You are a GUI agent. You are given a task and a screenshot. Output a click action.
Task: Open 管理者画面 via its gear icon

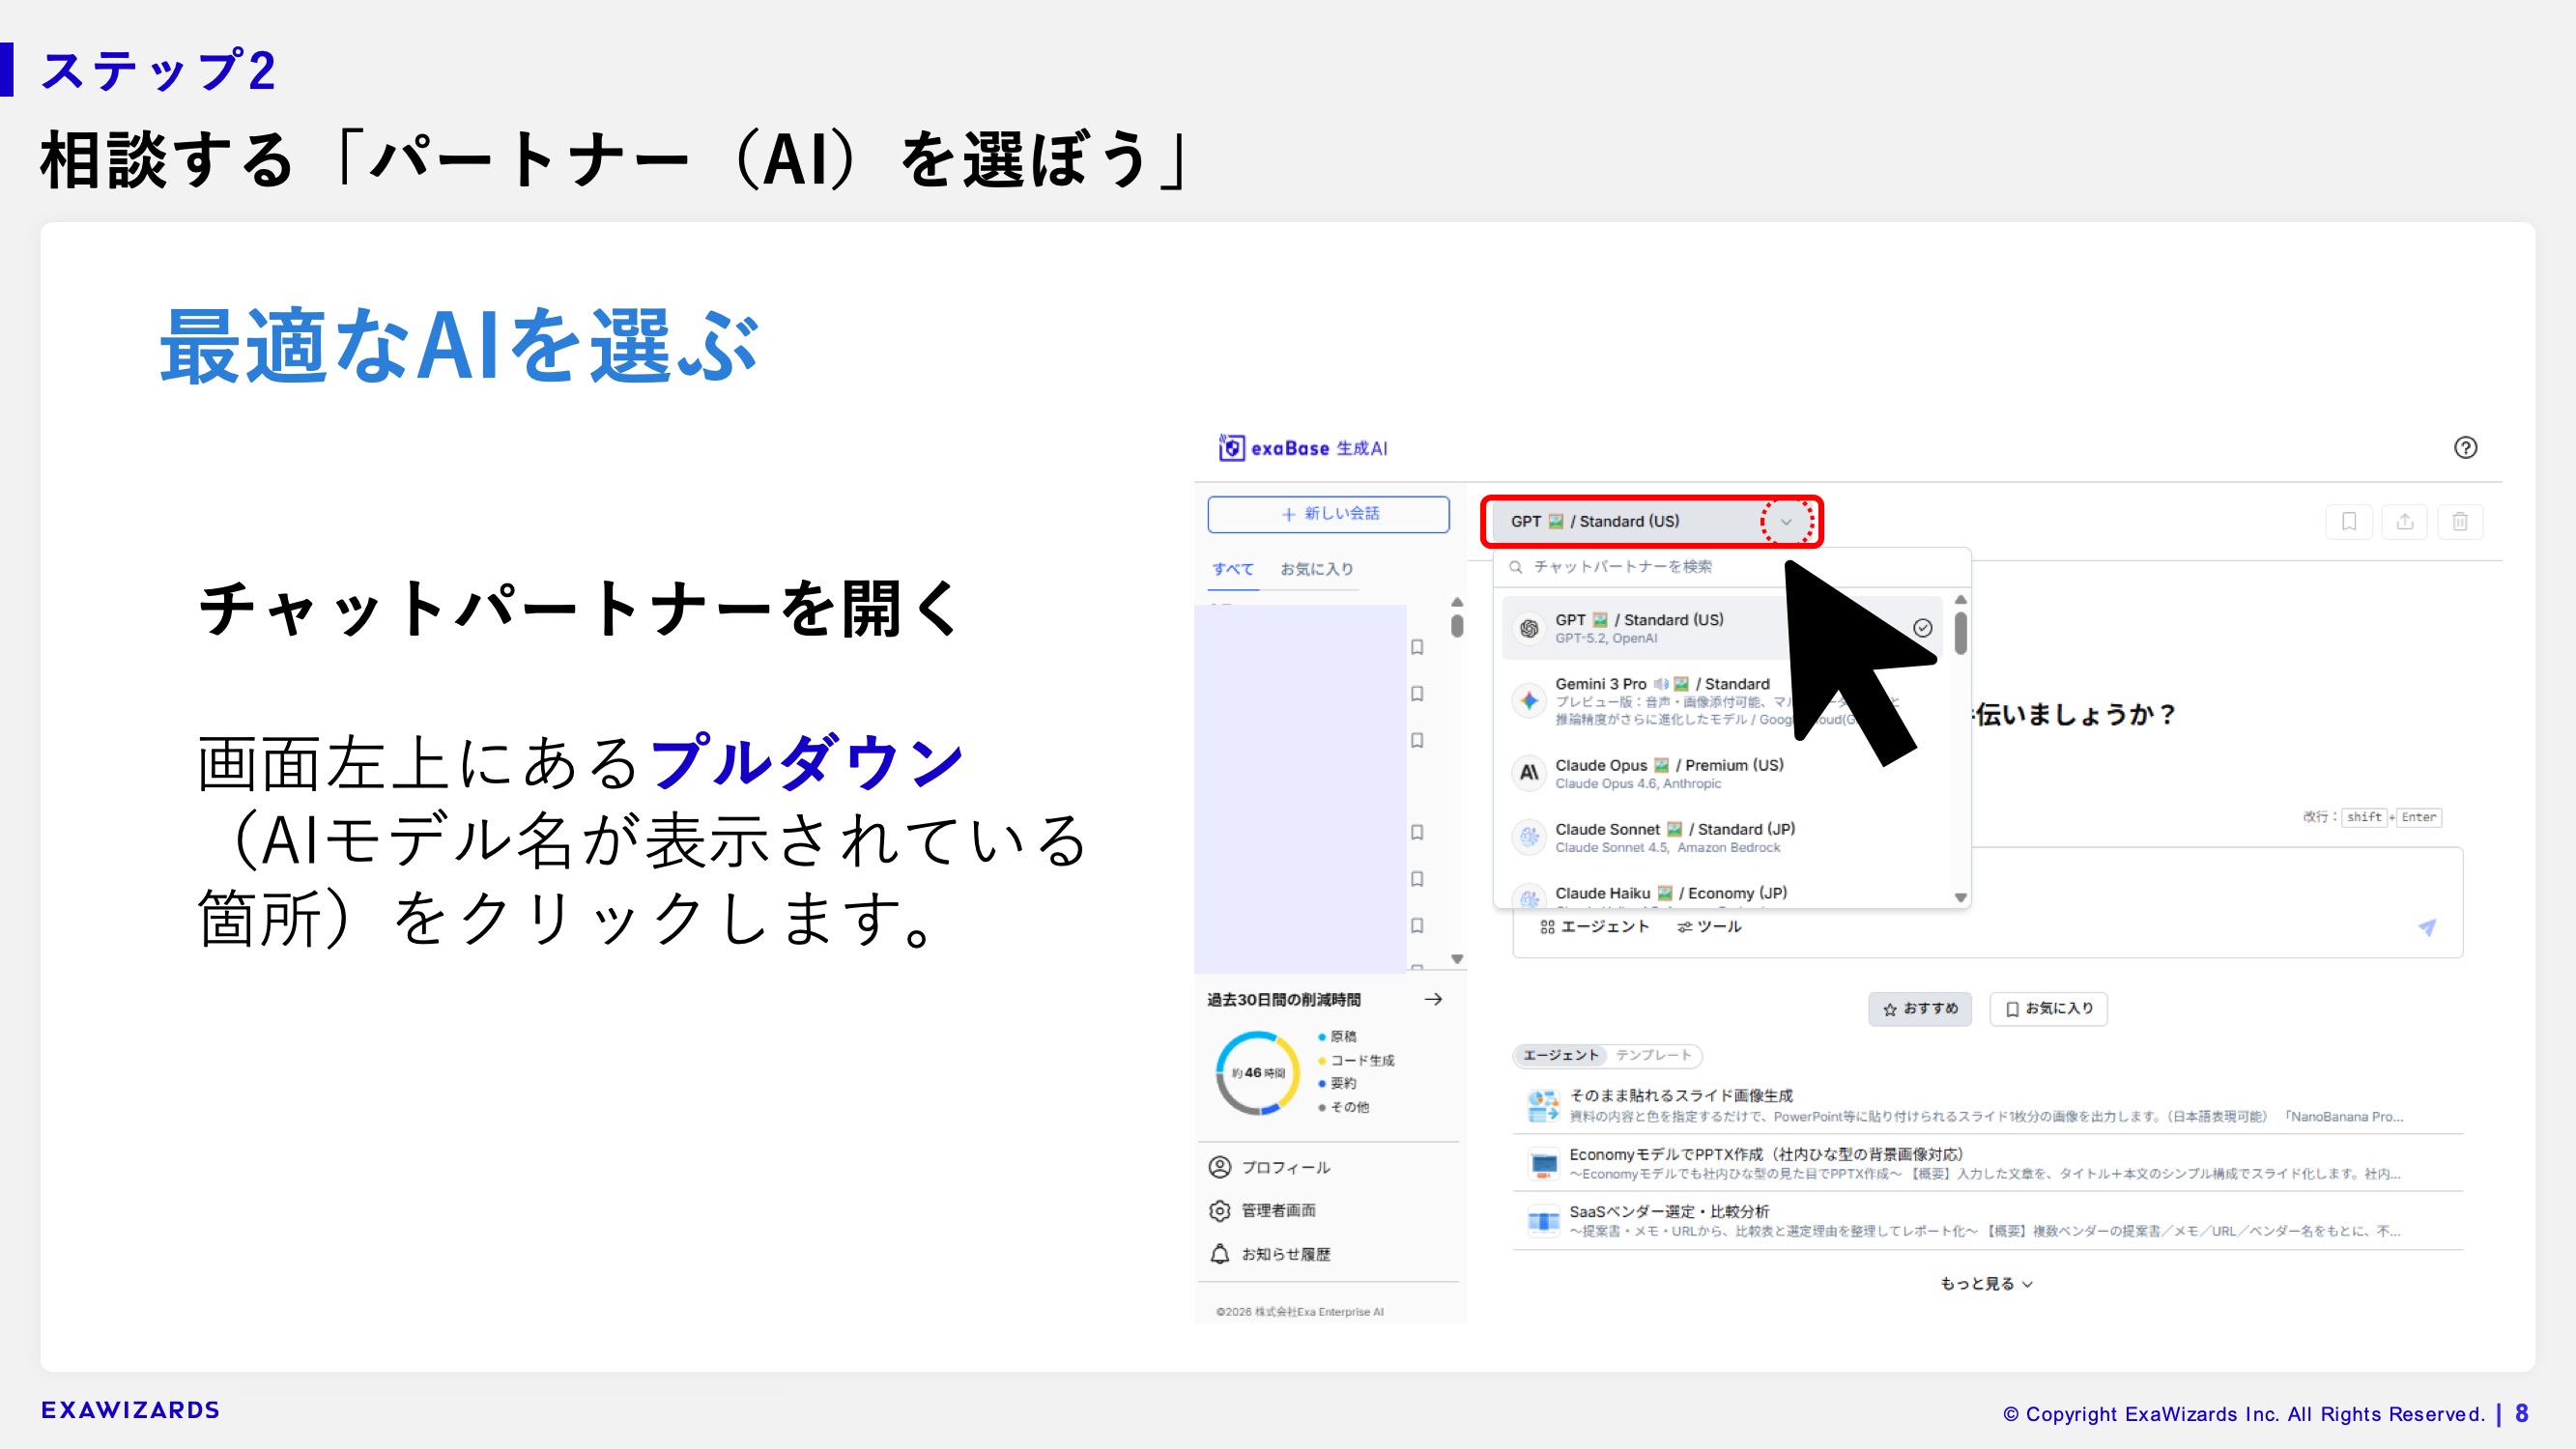(1220, 1210)
